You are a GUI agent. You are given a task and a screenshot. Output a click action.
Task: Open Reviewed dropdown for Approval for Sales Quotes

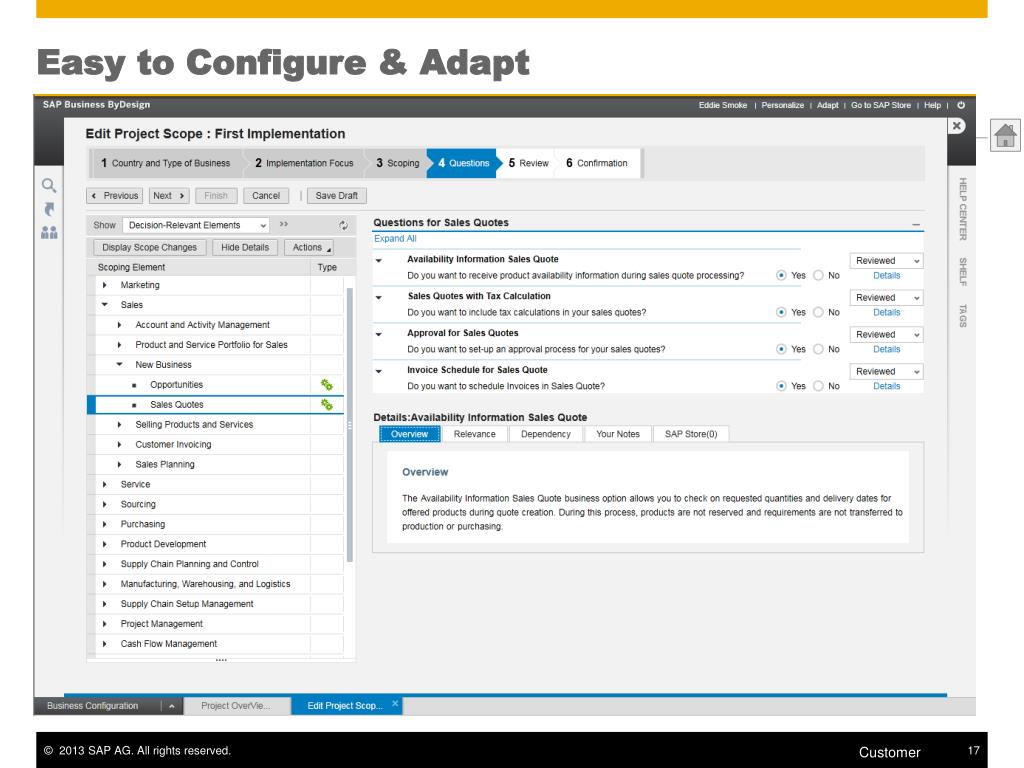coord(886,334)
